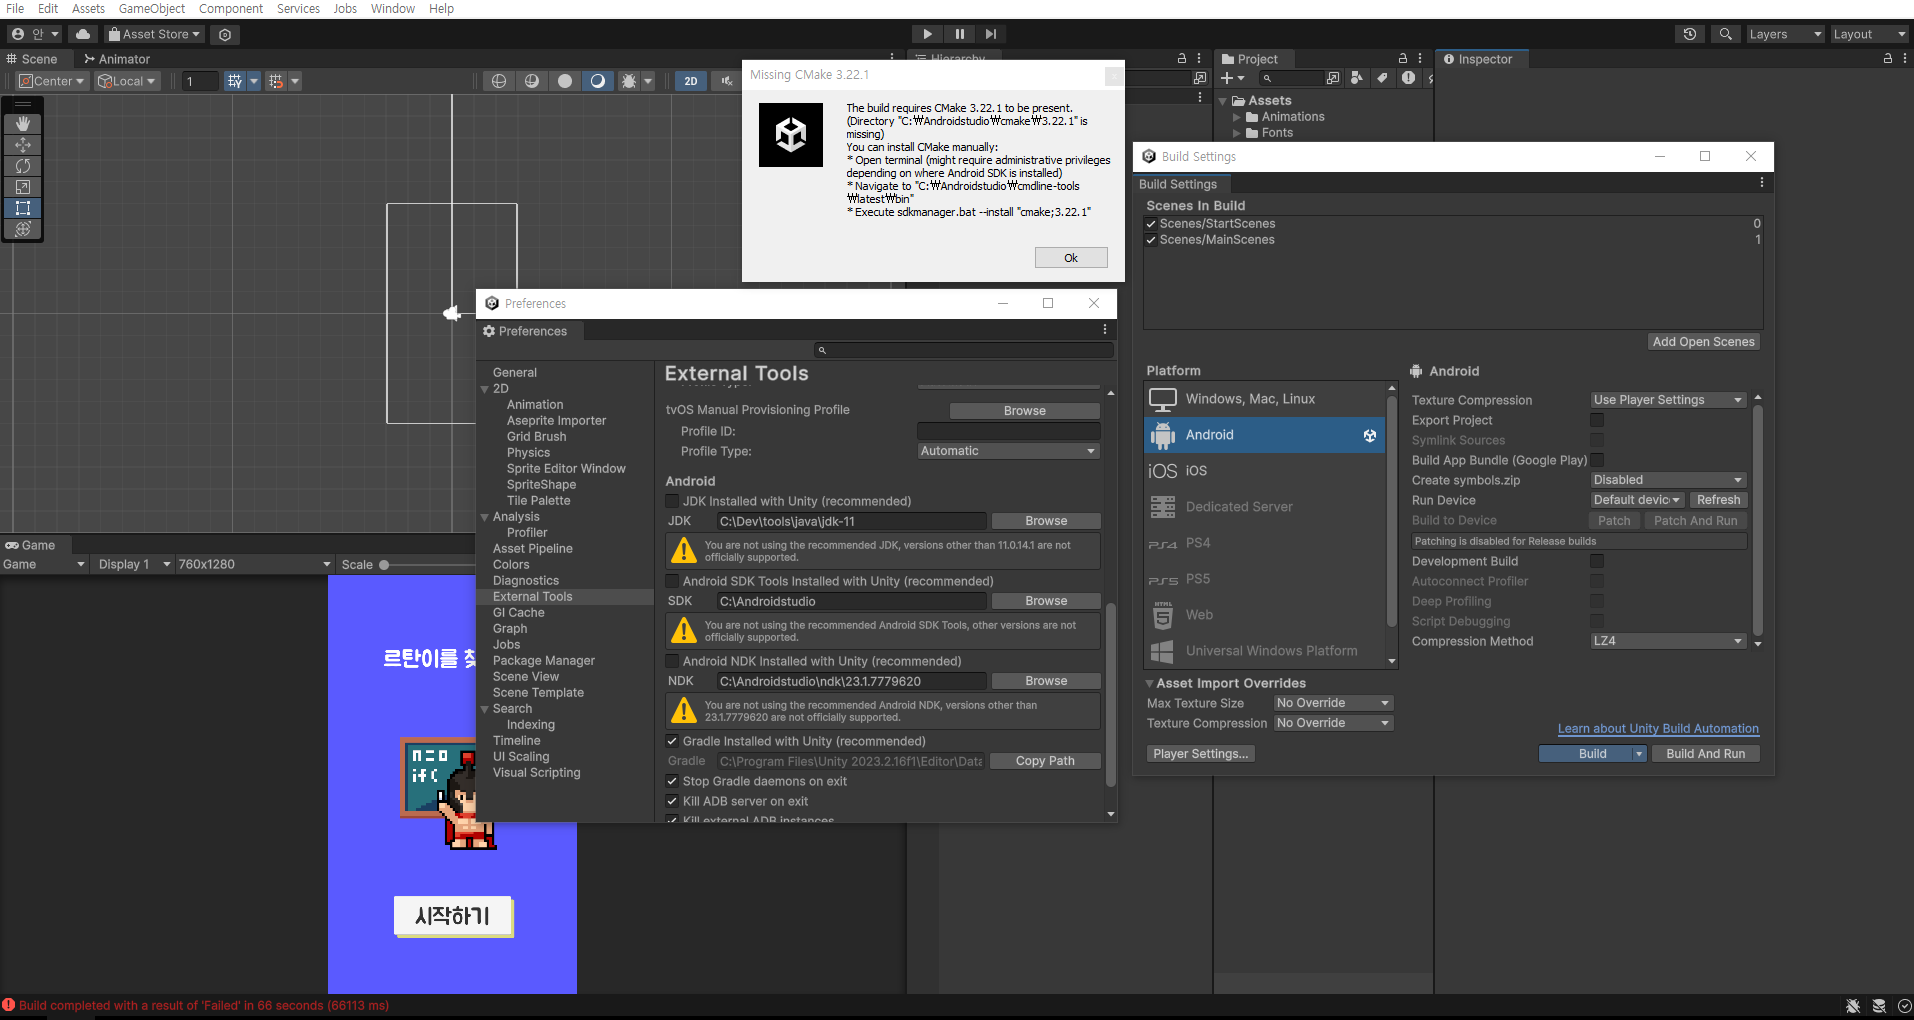Viewport: 1914px width, 1020px height.
Task: Open the Component menu
Action: click(x=231, y=9)
